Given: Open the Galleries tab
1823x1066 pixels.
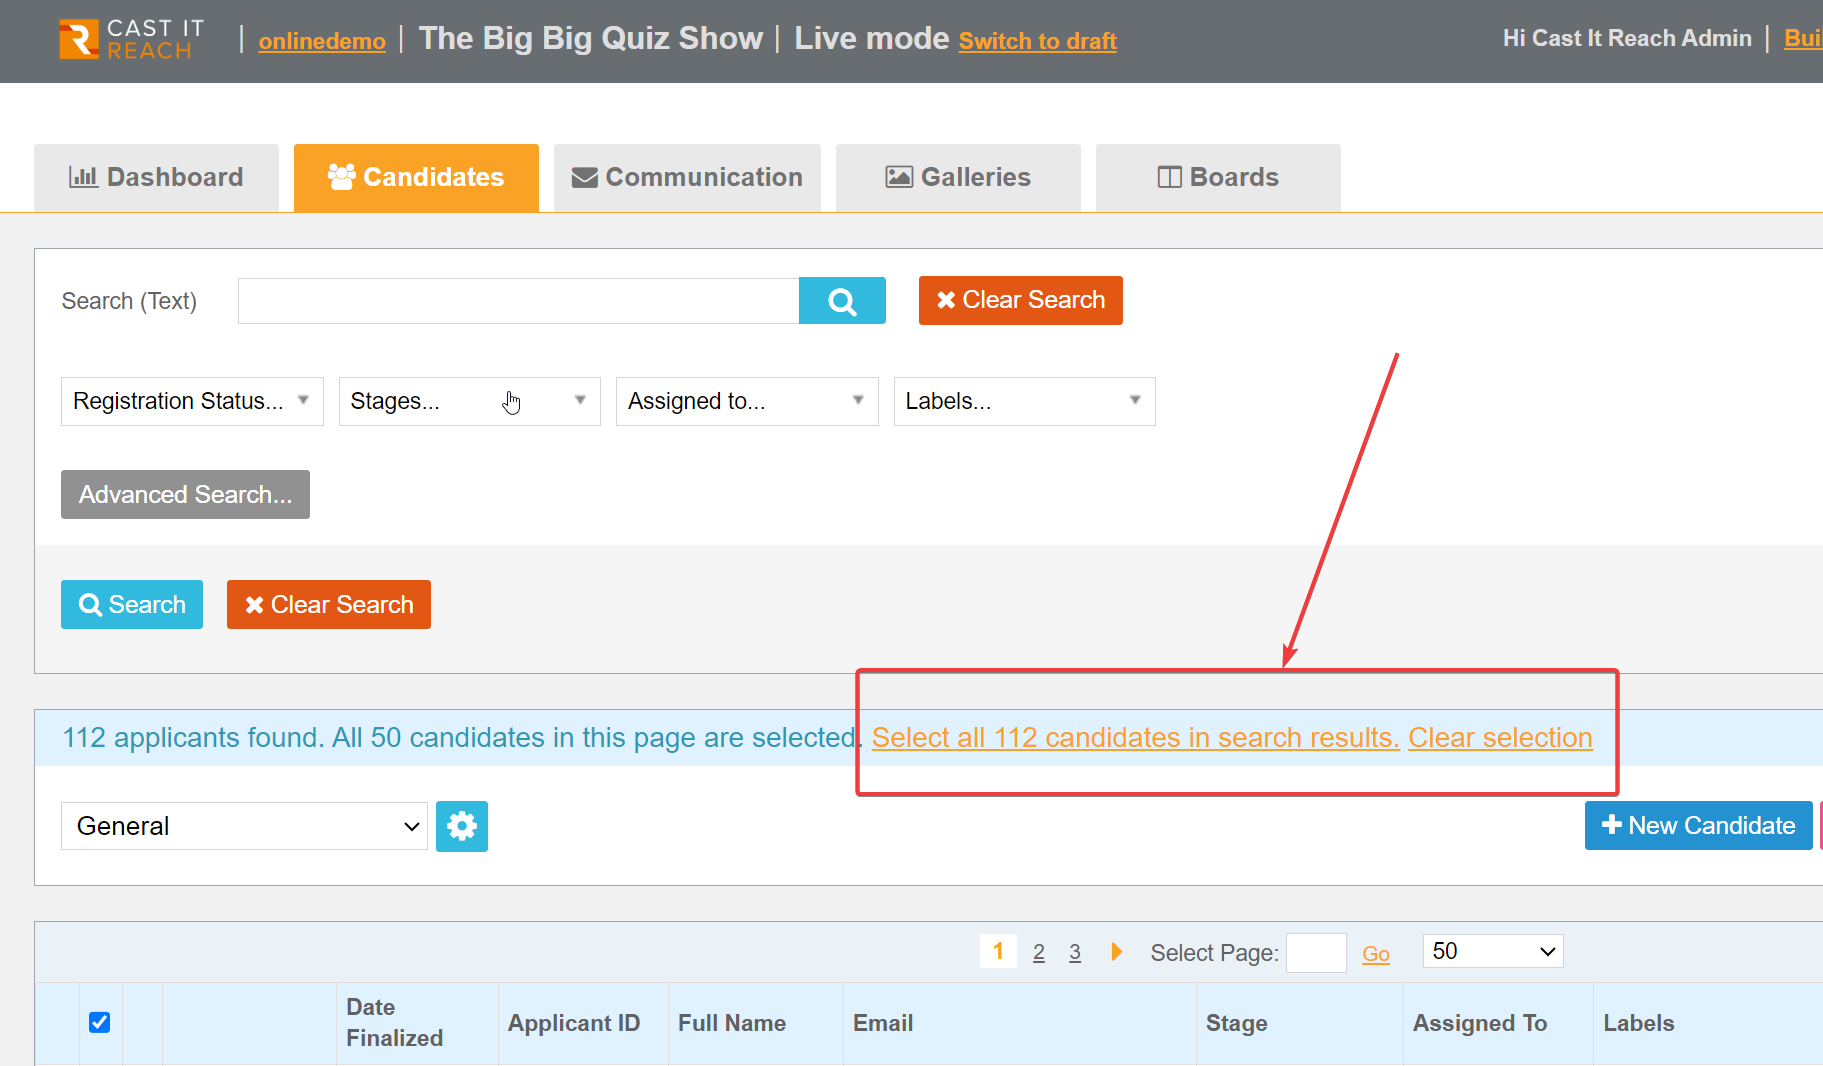Looking at the screenshot, I should tap(958, 177).
